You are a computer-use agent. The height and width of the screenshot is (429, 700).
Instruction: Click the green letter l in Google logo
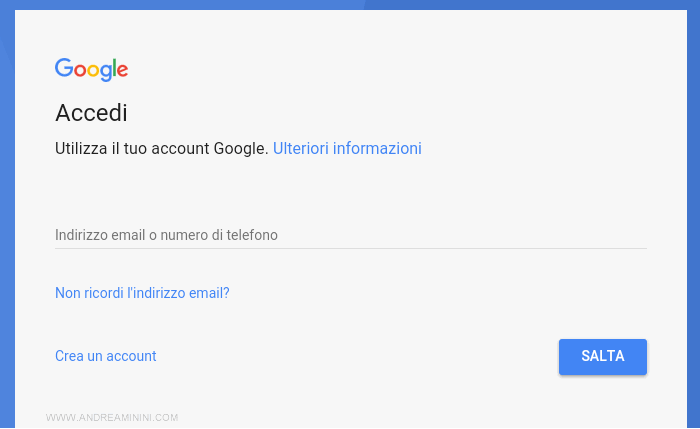click(x=114, y=67)
